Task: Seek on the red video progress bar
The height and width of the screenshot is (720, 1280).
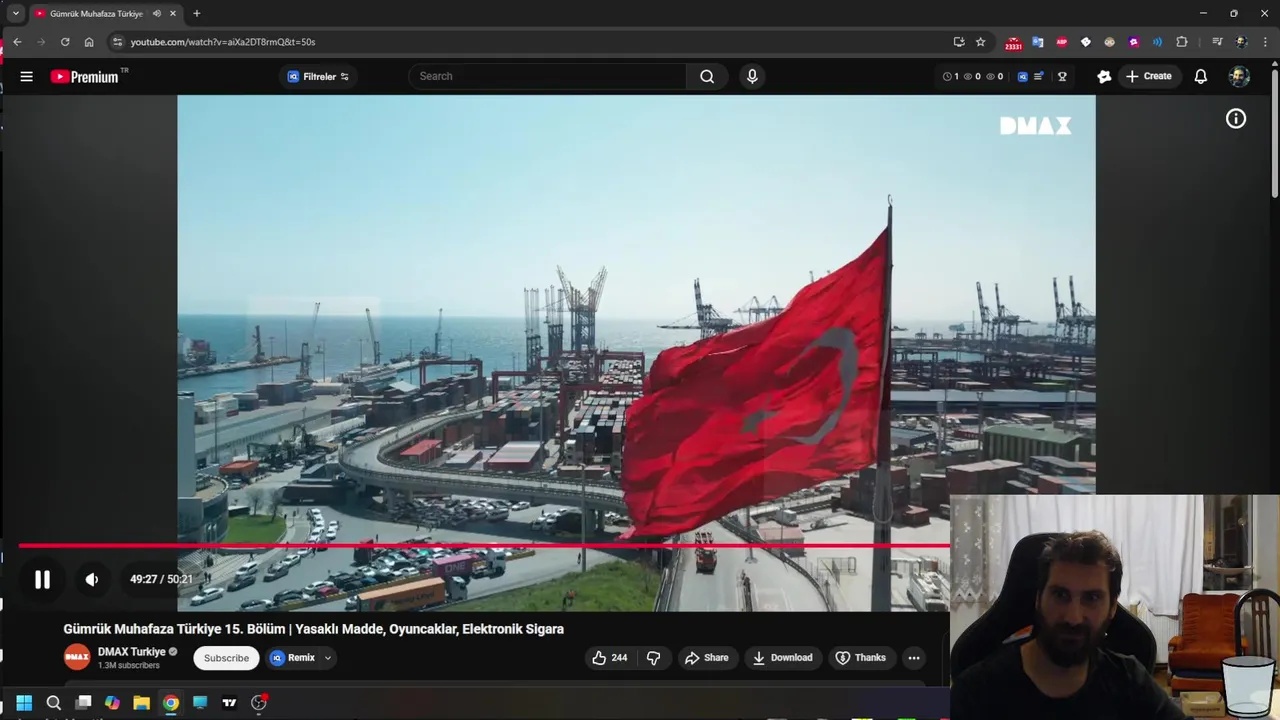Action: (x=483, y=546)
